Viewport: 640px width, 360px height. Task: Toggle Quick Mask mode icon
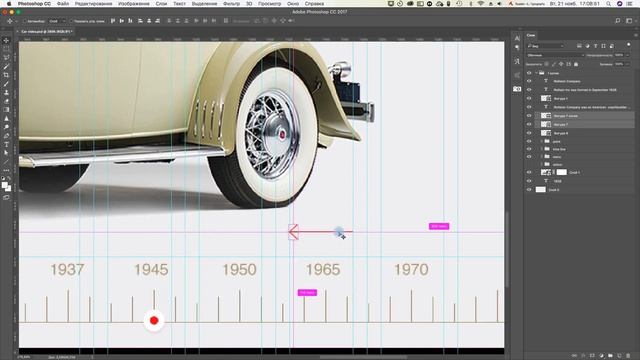point(6,198)
